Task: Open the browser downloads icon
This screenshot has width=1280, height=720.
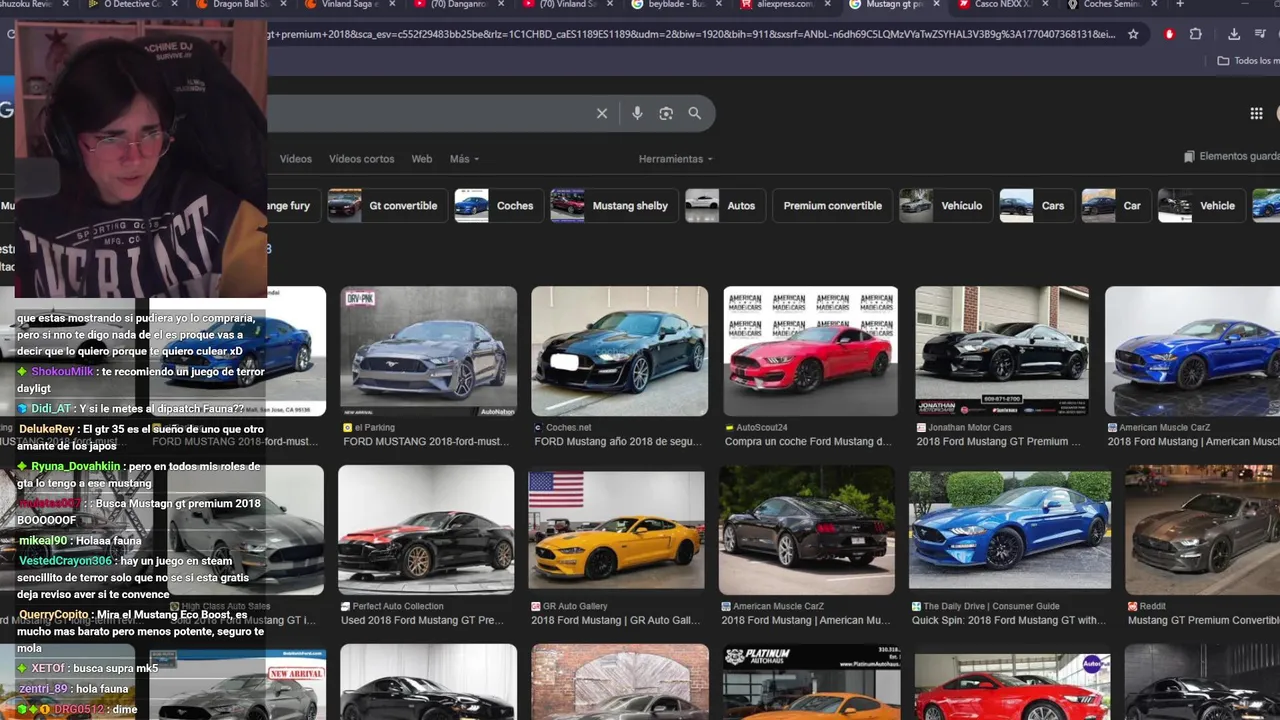Action: tap(1234, 34)
